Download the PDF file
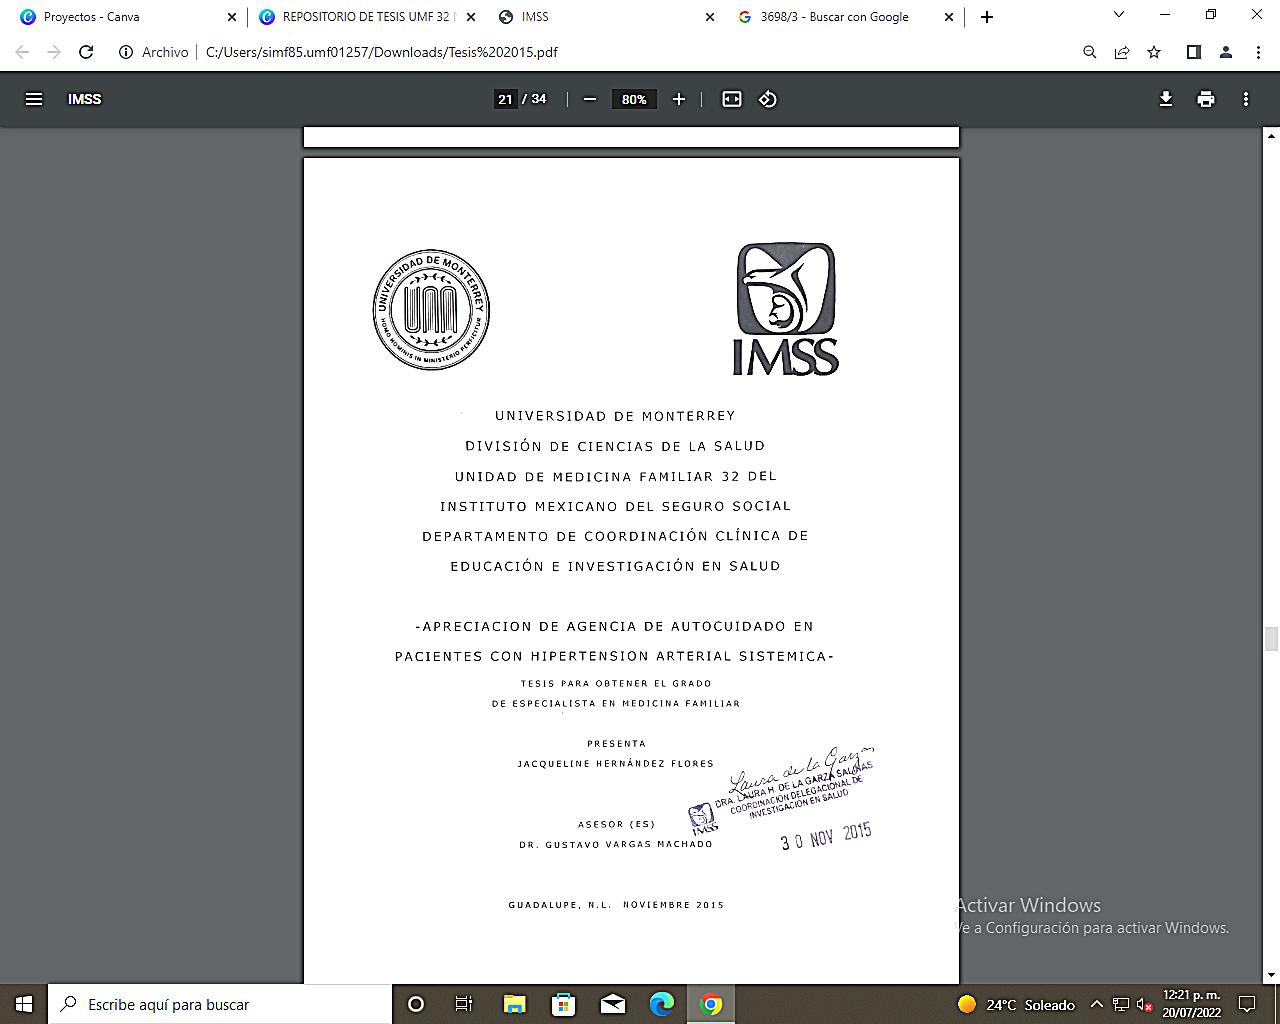This screenshot has width=1280, height=1024. pos(1166,99)
